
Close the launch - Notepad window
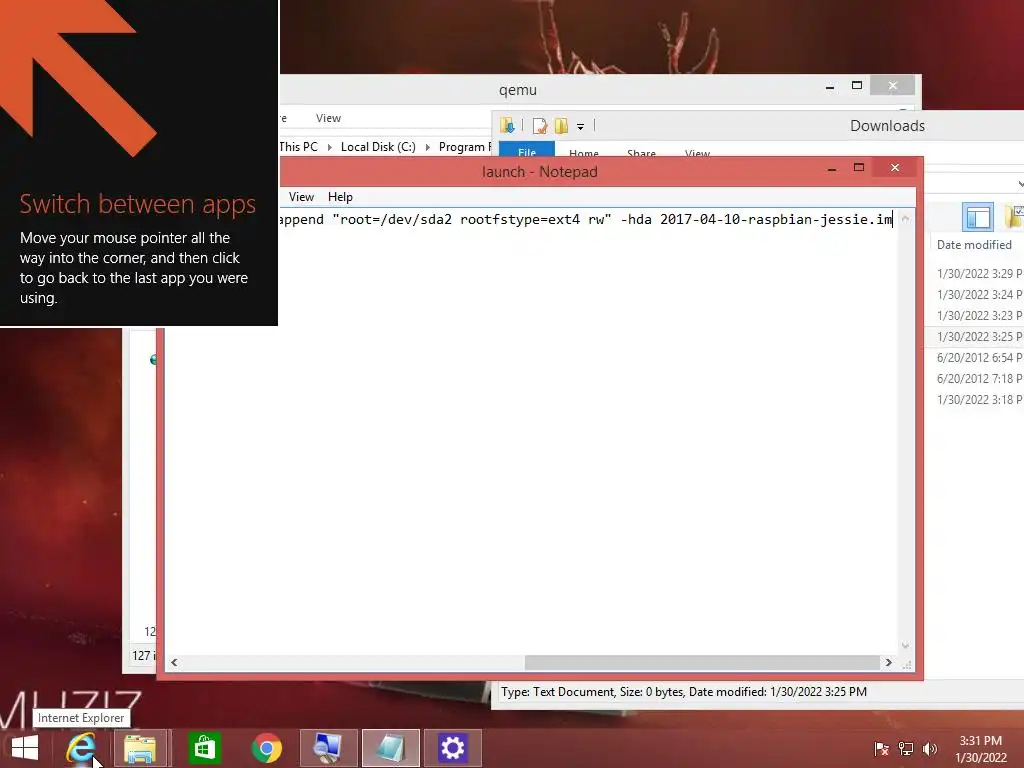tap(895, 168)
